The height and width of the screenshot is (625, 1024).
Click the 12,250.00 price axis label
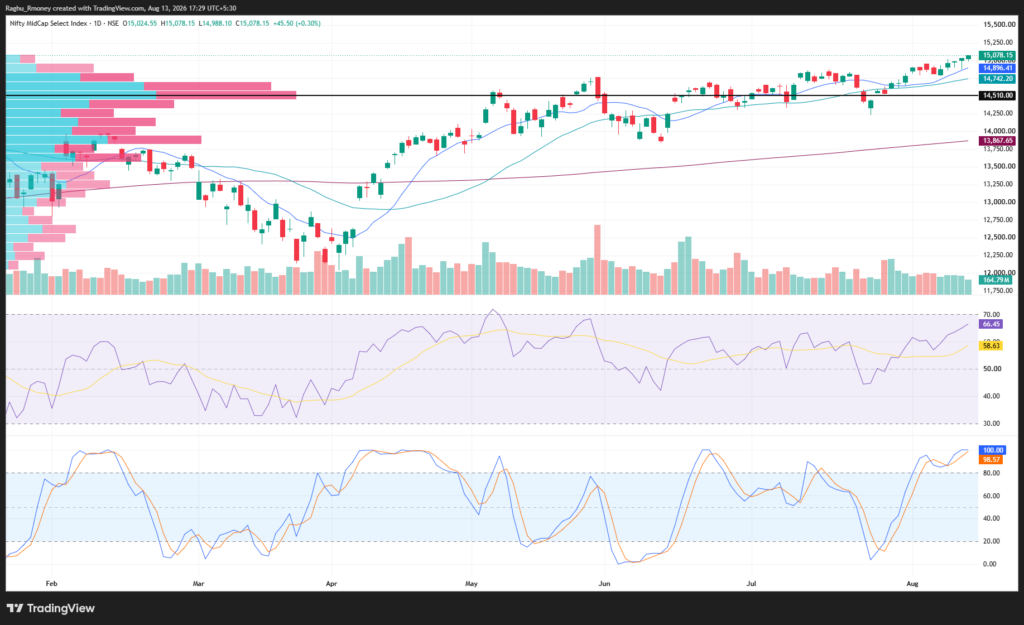point(999,255)
